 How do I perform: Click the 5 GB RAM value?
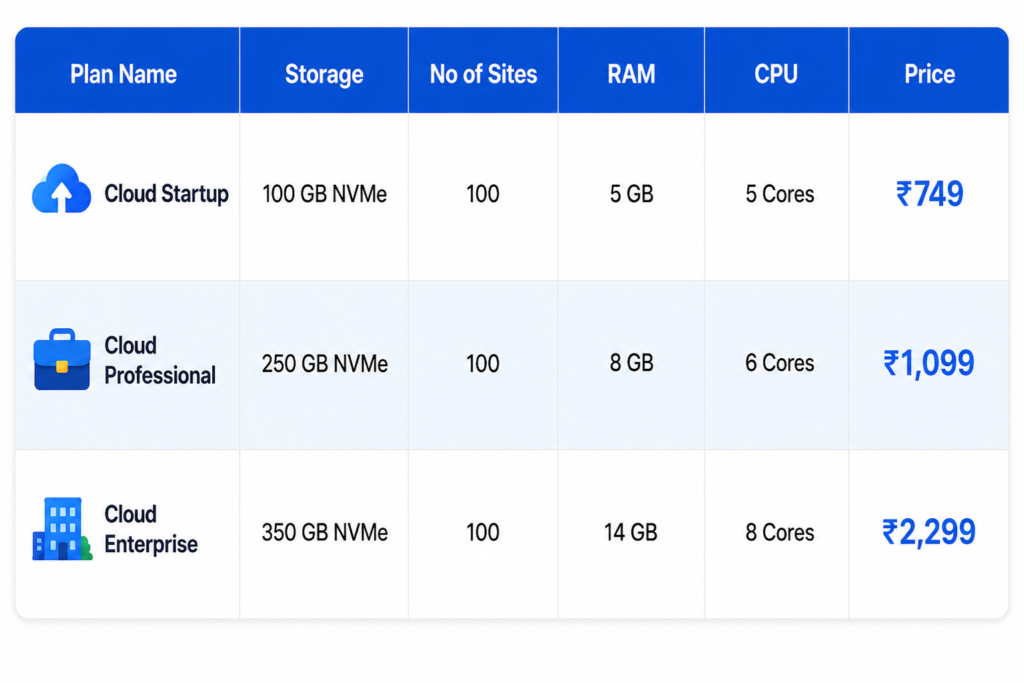632,194
